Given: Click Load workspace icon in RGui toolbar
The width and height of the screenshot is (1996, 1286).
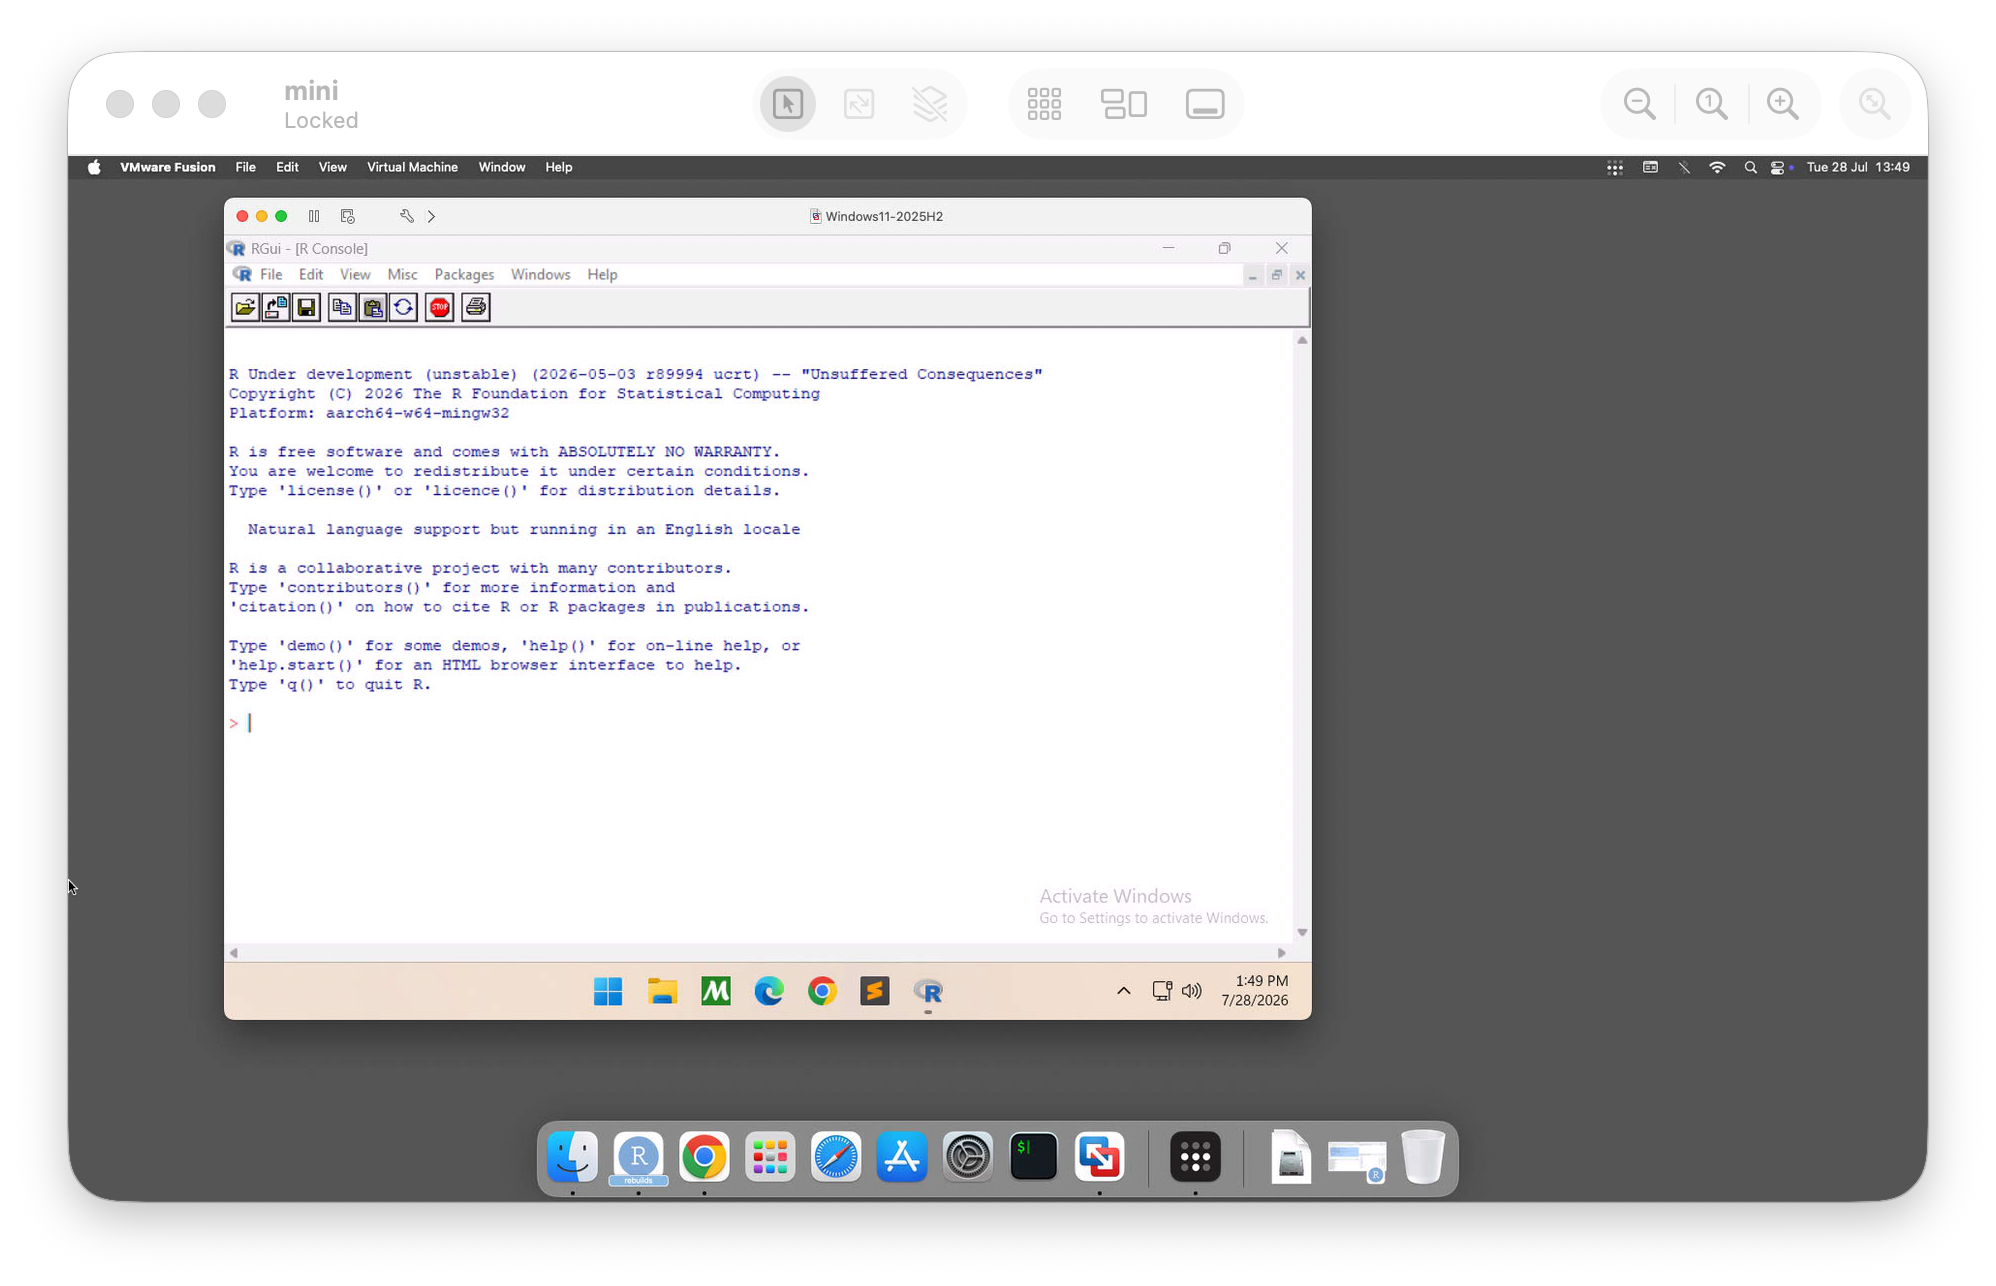Looking at the screenshot, I should click(276, 307).
